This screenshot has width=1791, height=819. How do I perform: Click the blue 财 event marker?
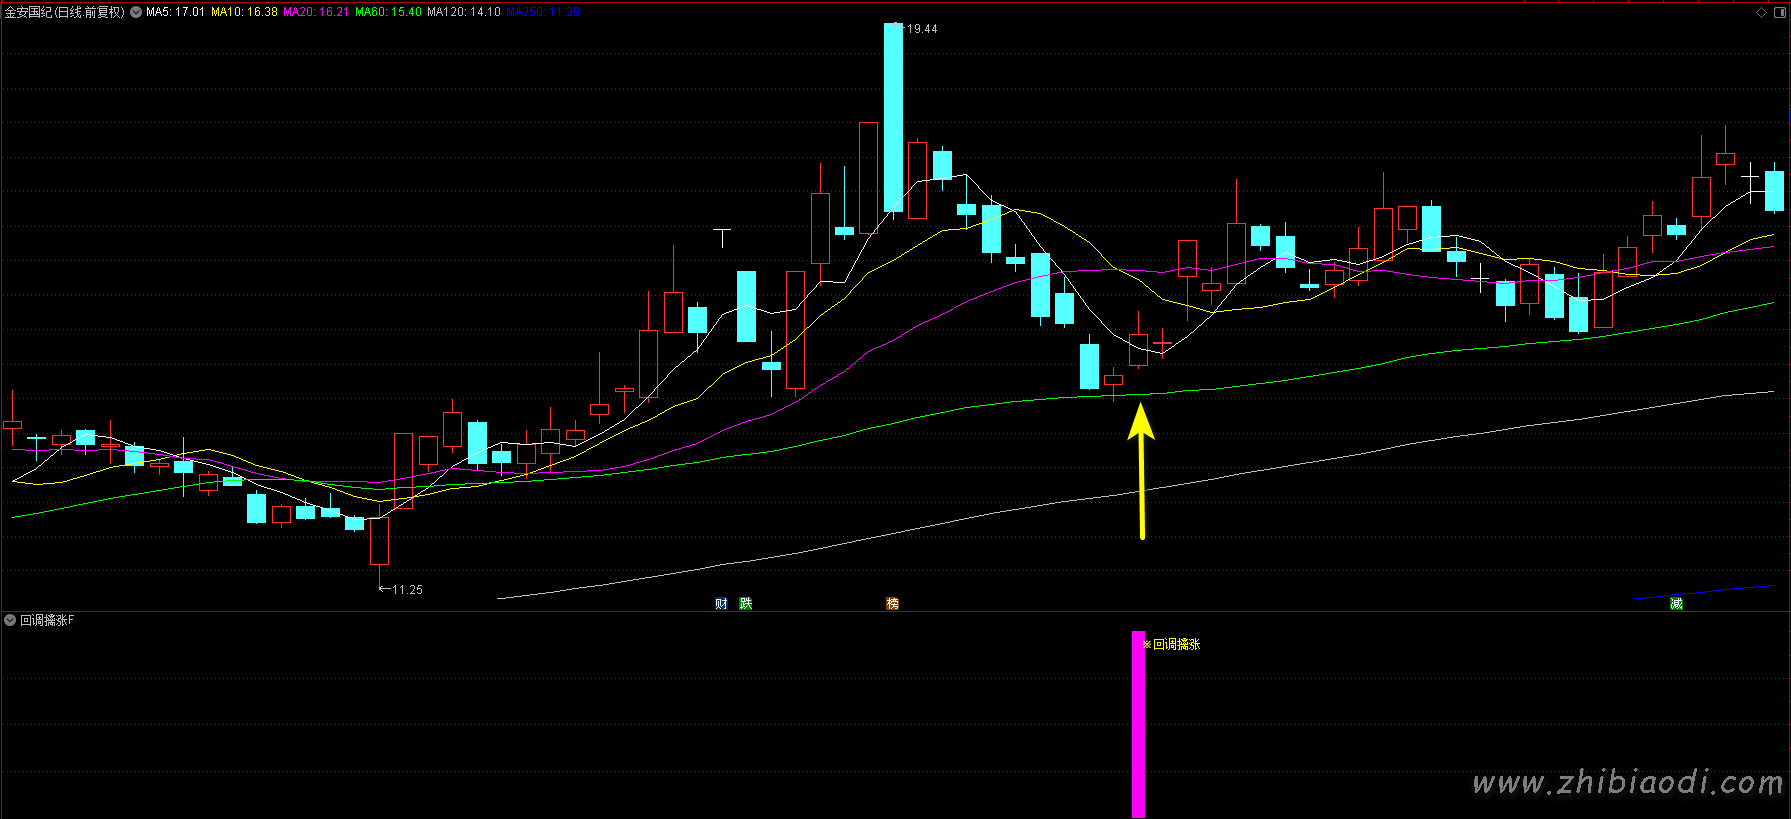pyautogui.click(x=721, y=603)
